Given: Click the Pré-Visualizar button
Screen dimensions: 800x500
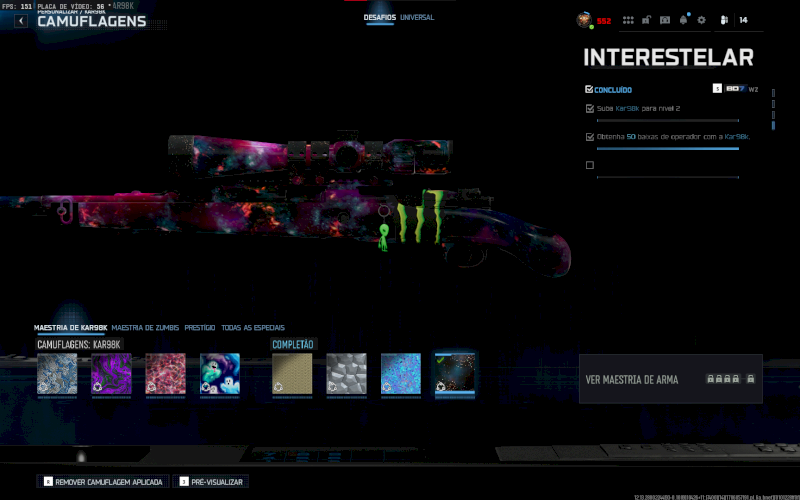Looking at the screenshot, I should pos(211,482).
